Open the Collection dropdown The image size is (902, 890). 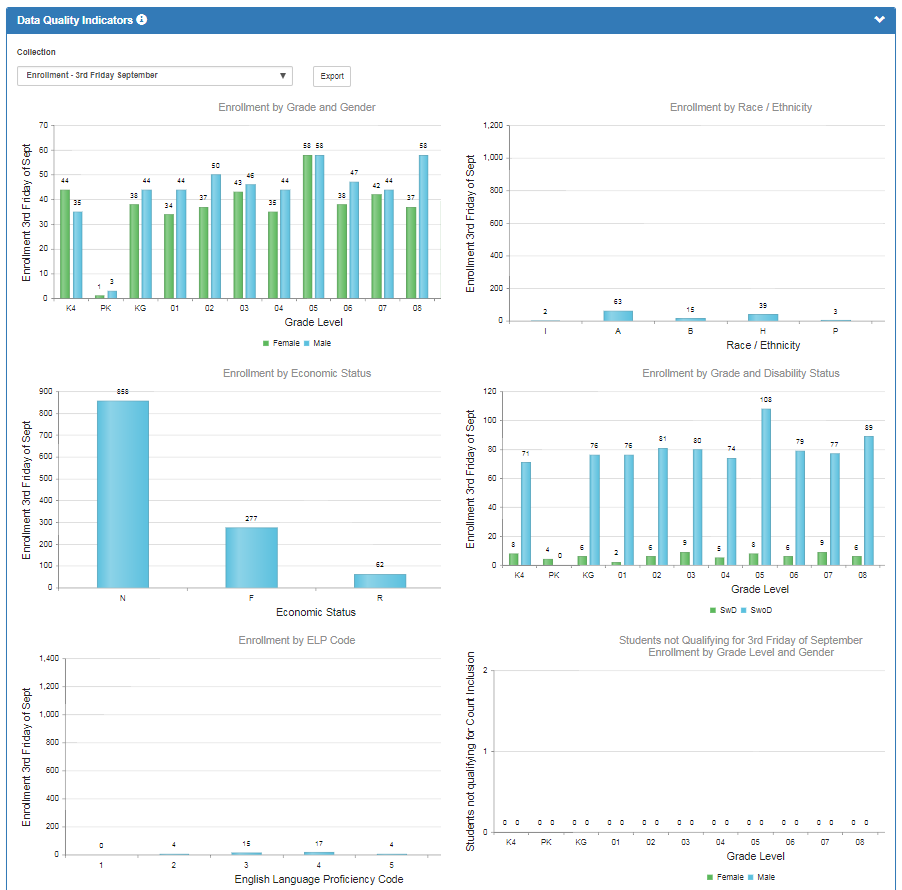click(155, 75)
